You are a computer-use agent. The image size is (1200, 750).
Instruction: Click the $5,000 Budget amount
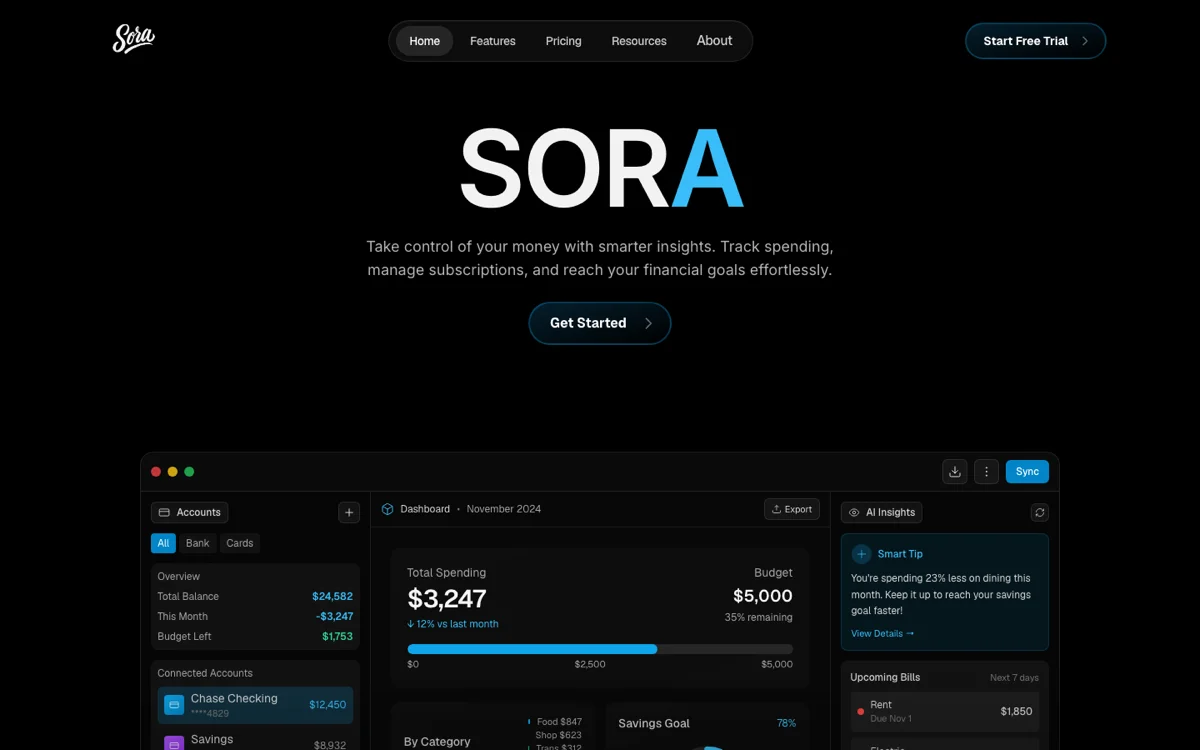763,596
